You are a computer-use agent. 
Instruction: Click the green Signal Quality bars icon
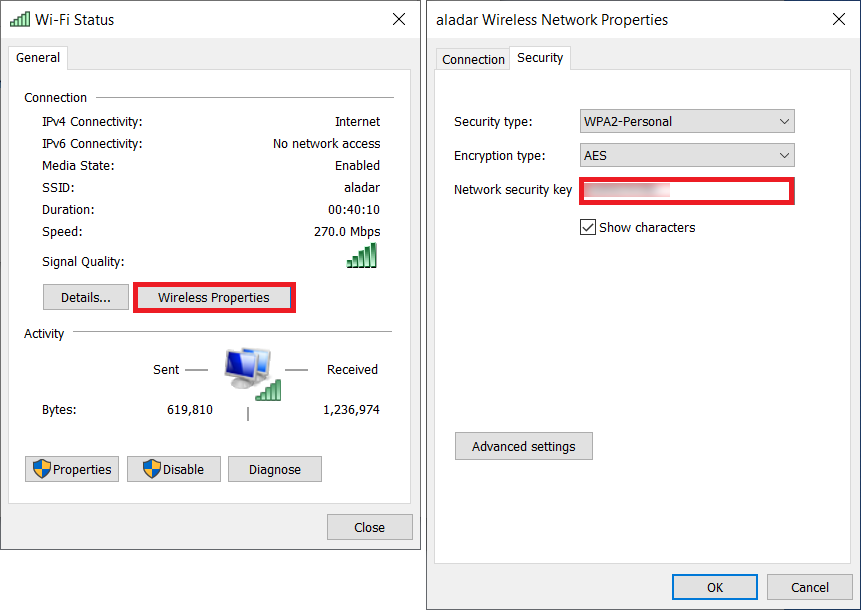pos(361,257)
